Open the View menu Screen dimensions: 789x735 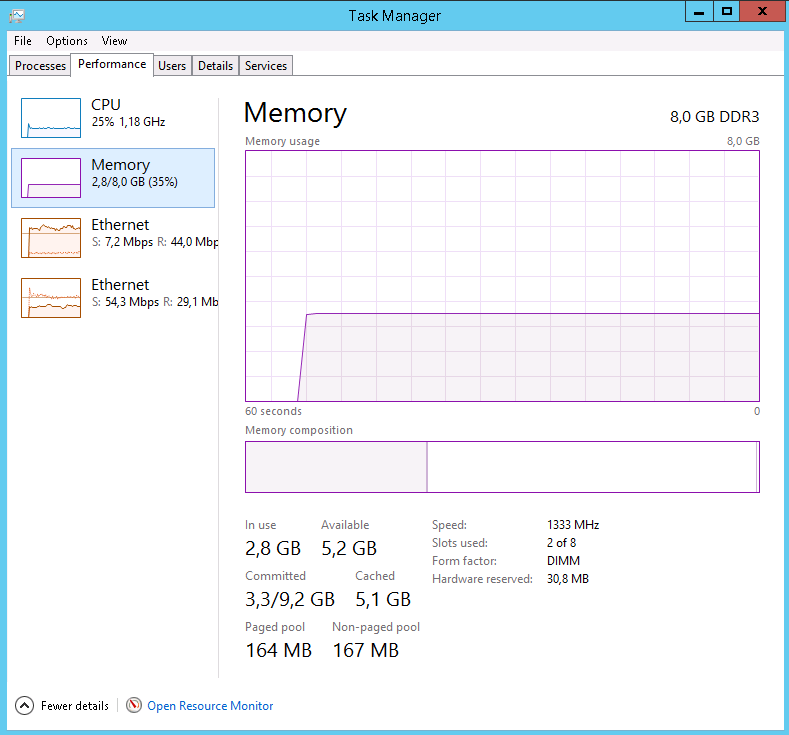(114, 41)
